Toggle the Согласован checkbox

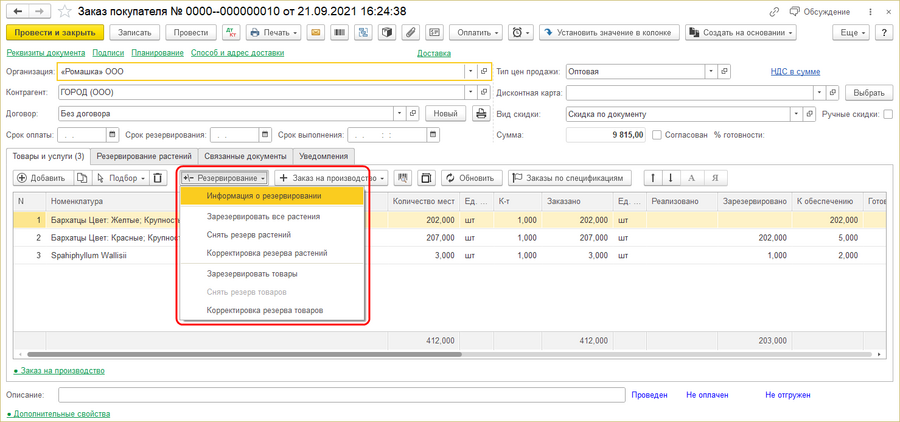657,135
